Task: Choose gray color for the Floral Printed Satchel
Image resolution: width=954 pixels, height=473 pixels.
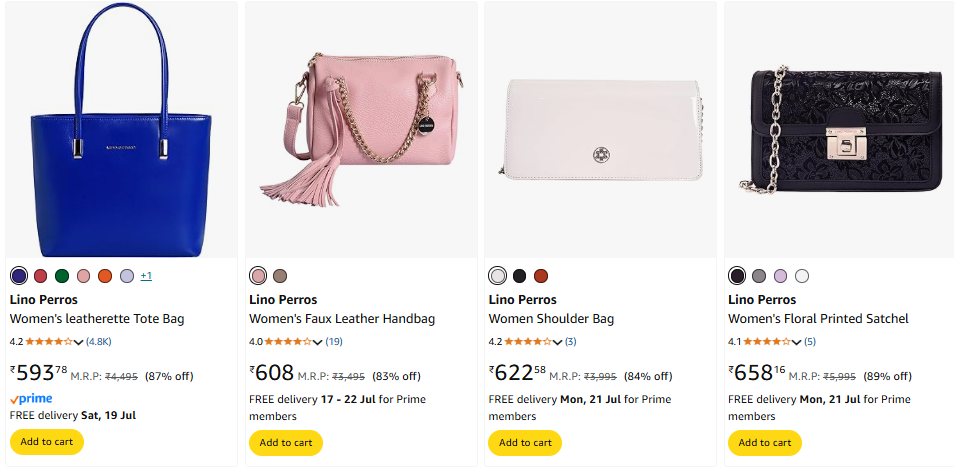Action: coord(759,276)
